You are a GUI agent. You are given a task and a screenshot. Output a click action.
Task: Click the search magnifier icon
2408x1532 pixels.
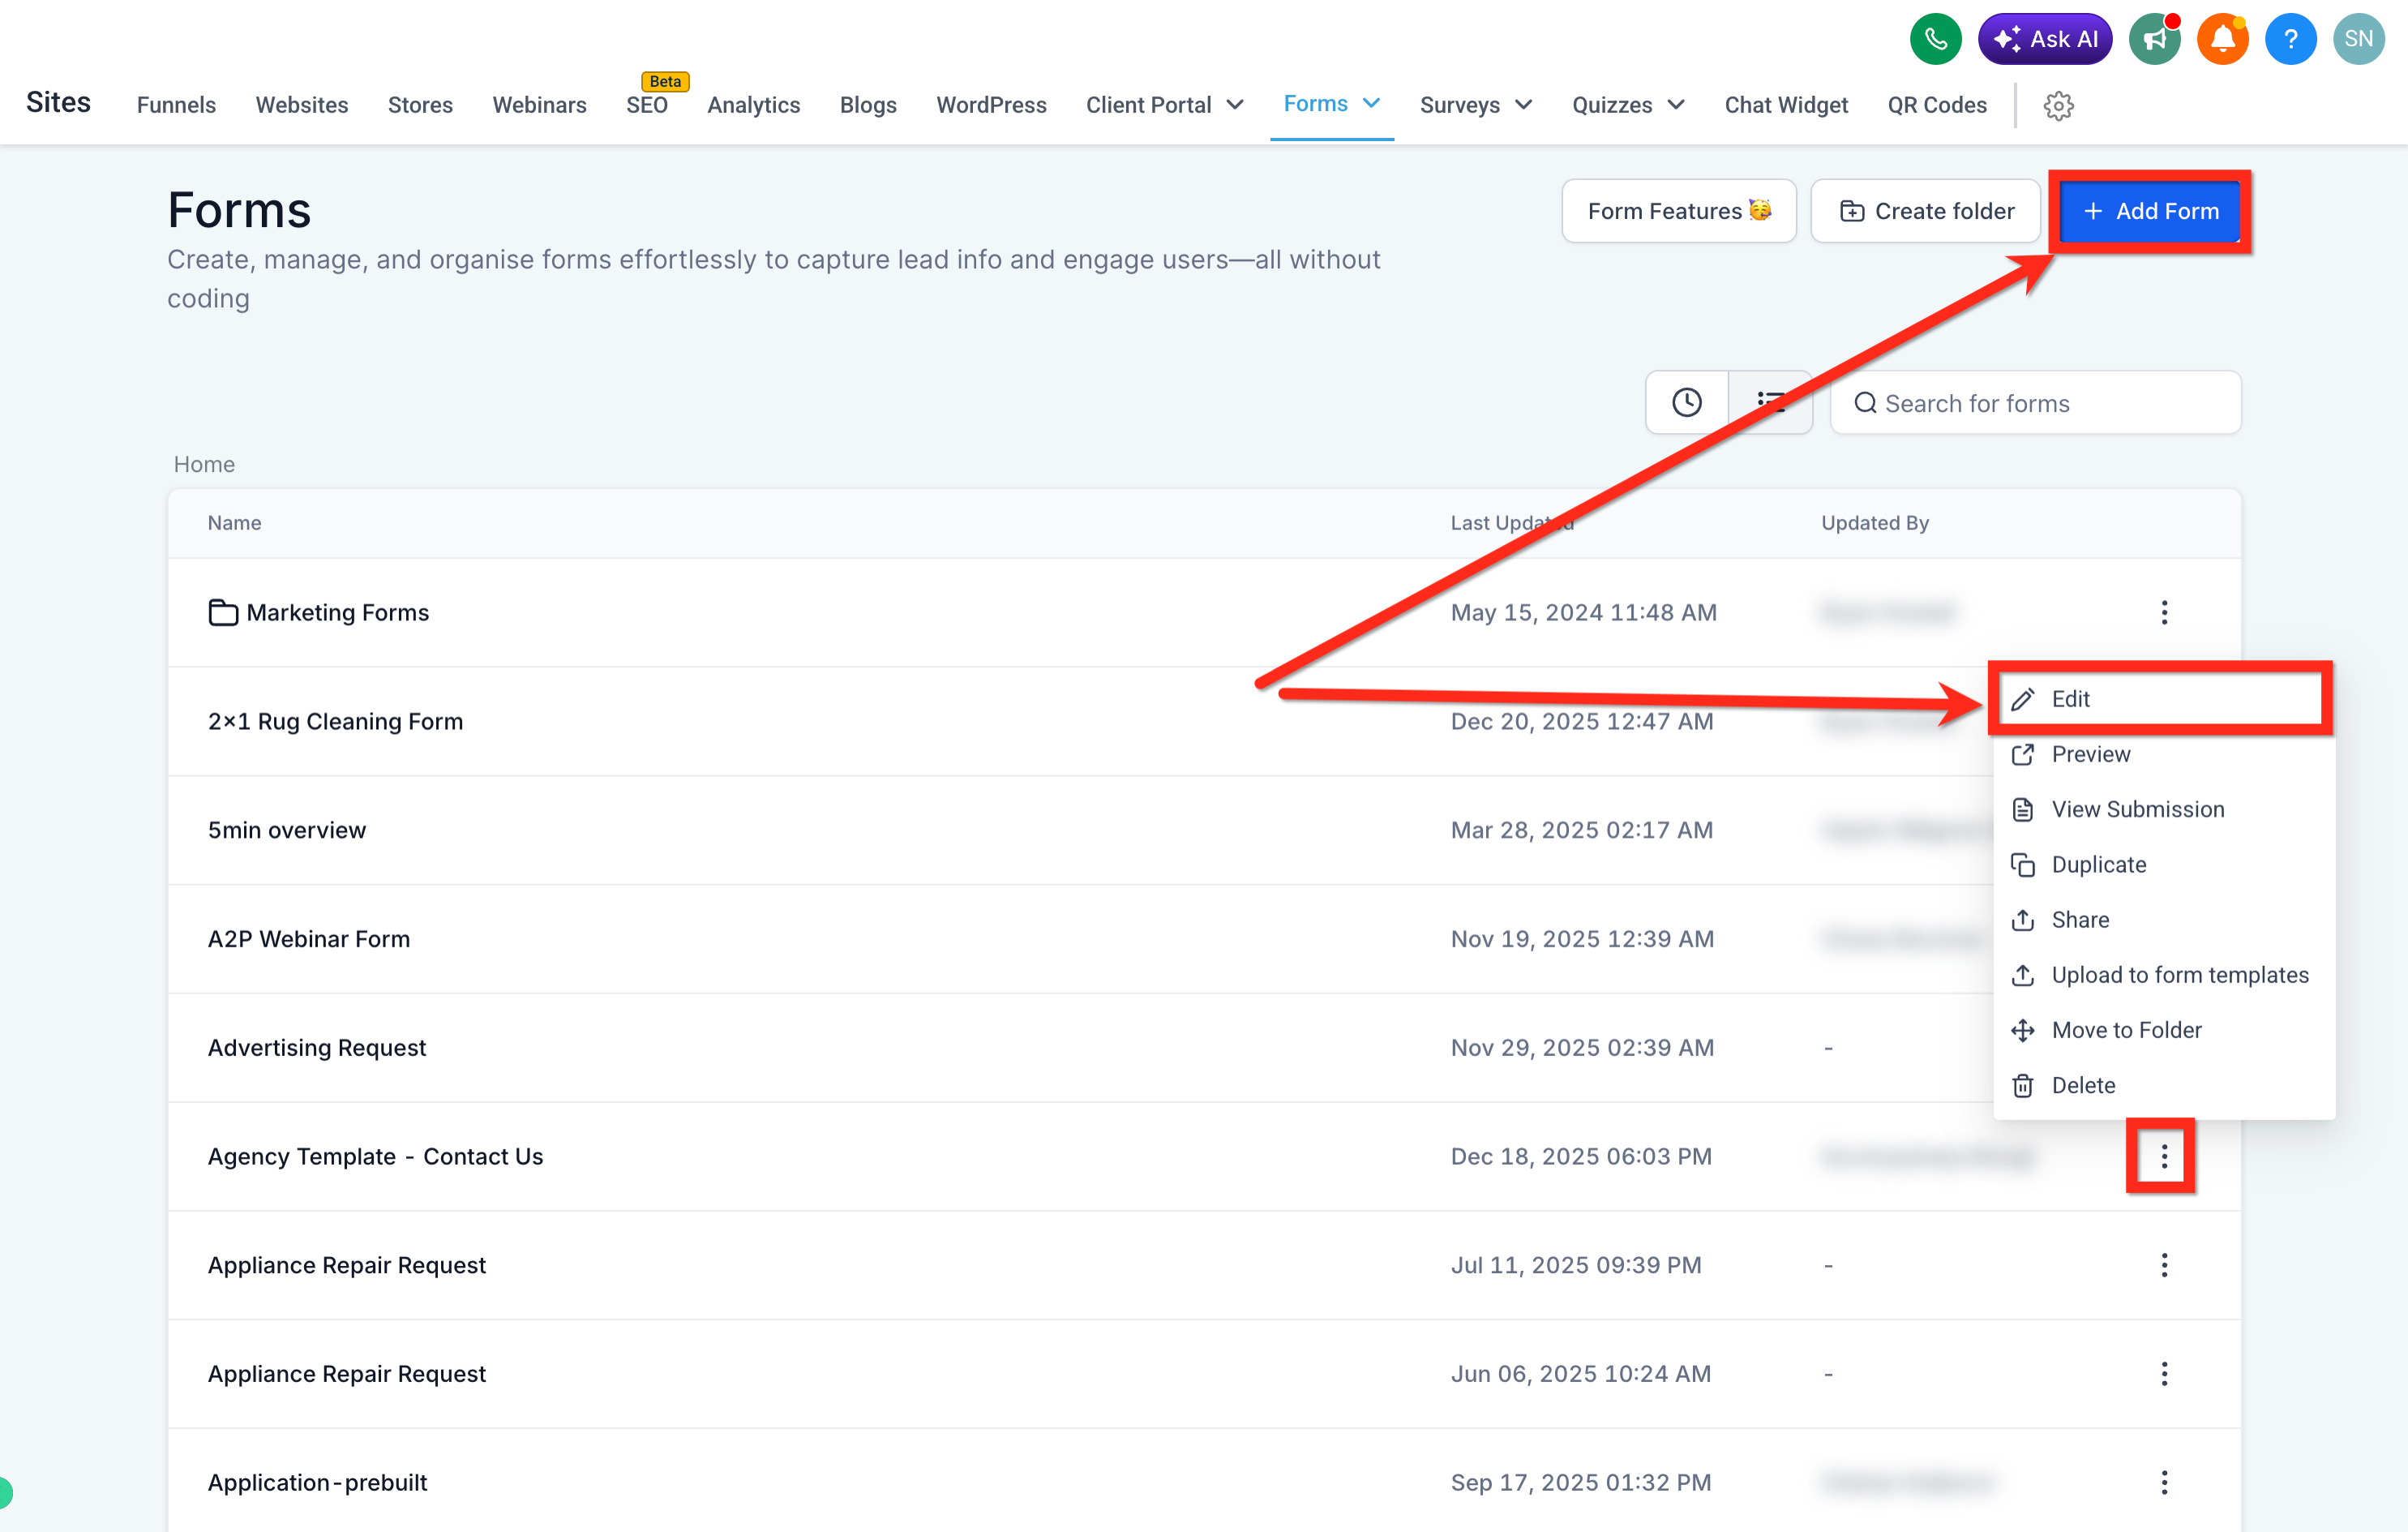[x=1865, y=403]
